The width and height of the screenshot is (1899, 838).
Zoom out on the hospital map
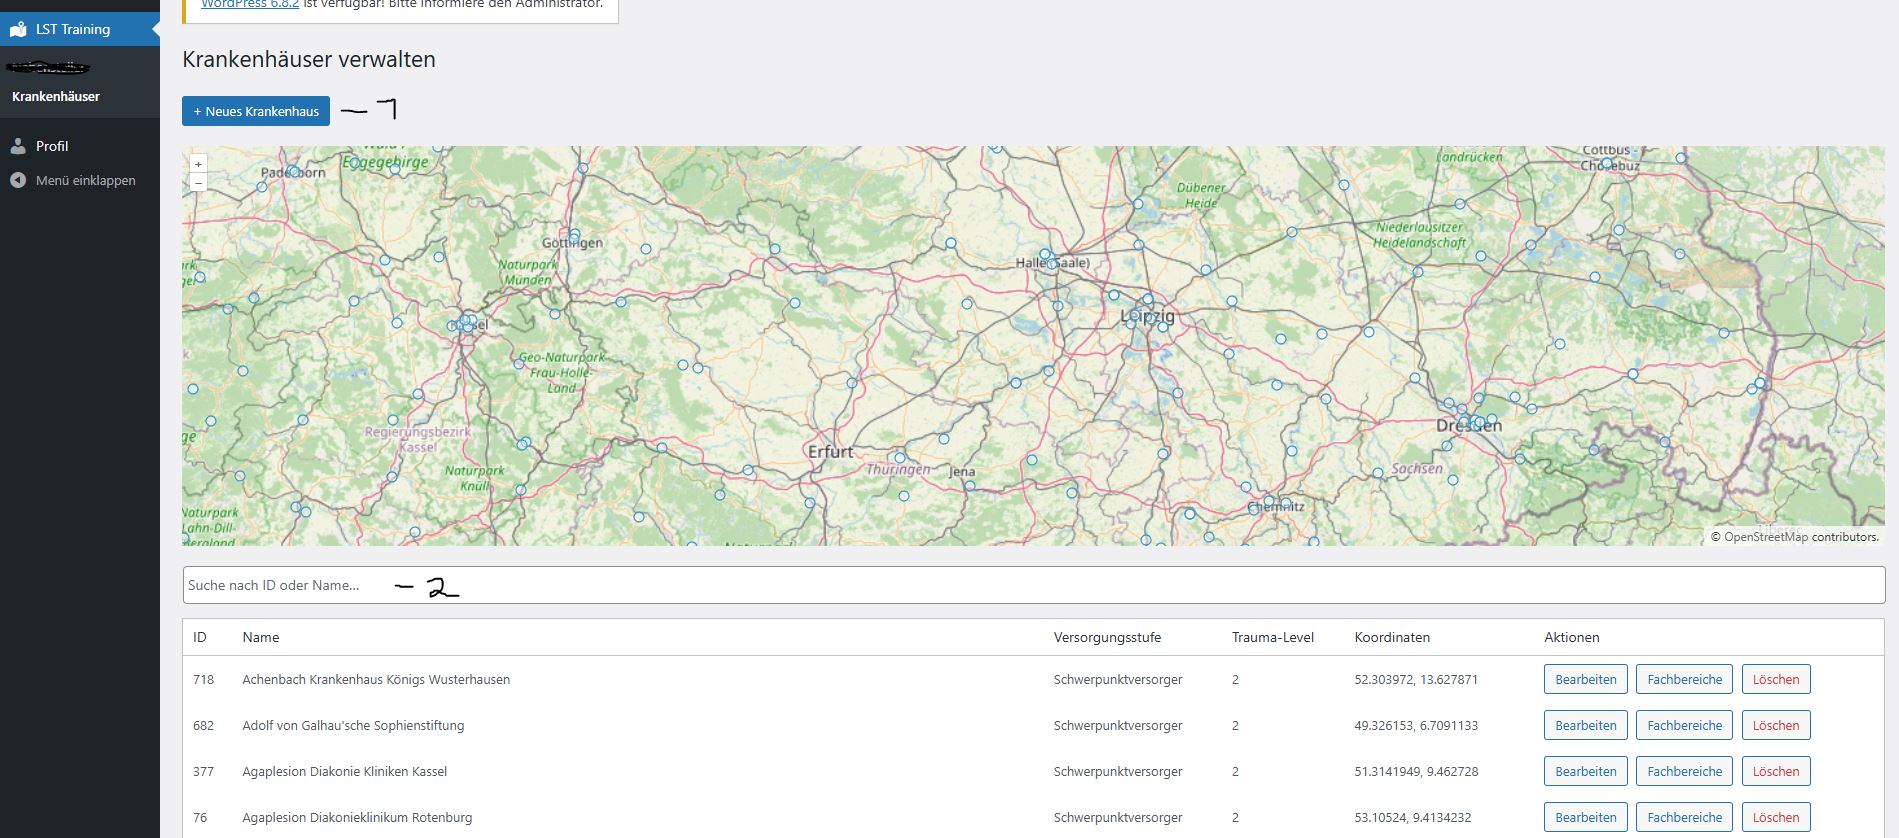[198, 182]
